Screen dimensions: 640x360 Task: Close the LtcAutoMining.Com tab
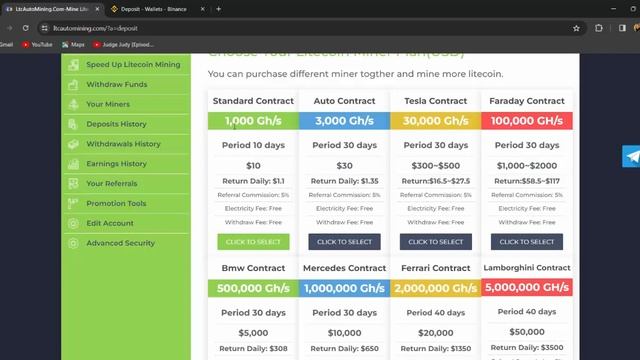(97, 9)
